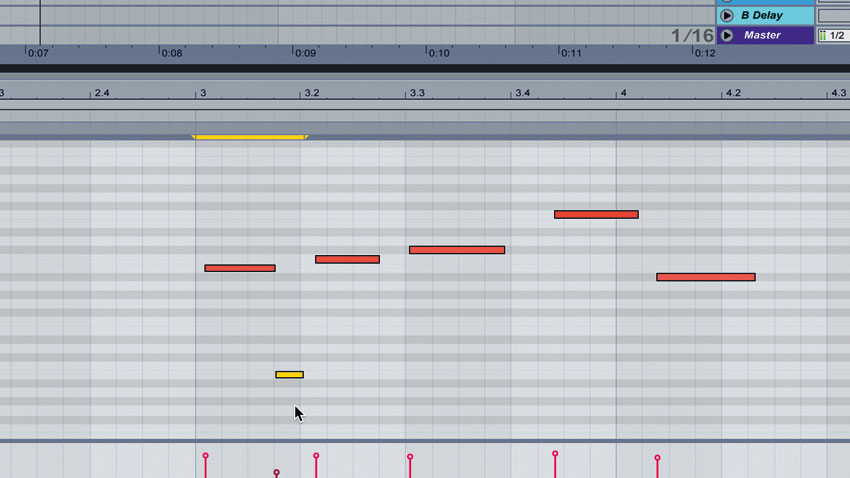Viewport: 850px width, 478px height.
Task: Launch the B Delay return track play button
Action: point(727,16)
